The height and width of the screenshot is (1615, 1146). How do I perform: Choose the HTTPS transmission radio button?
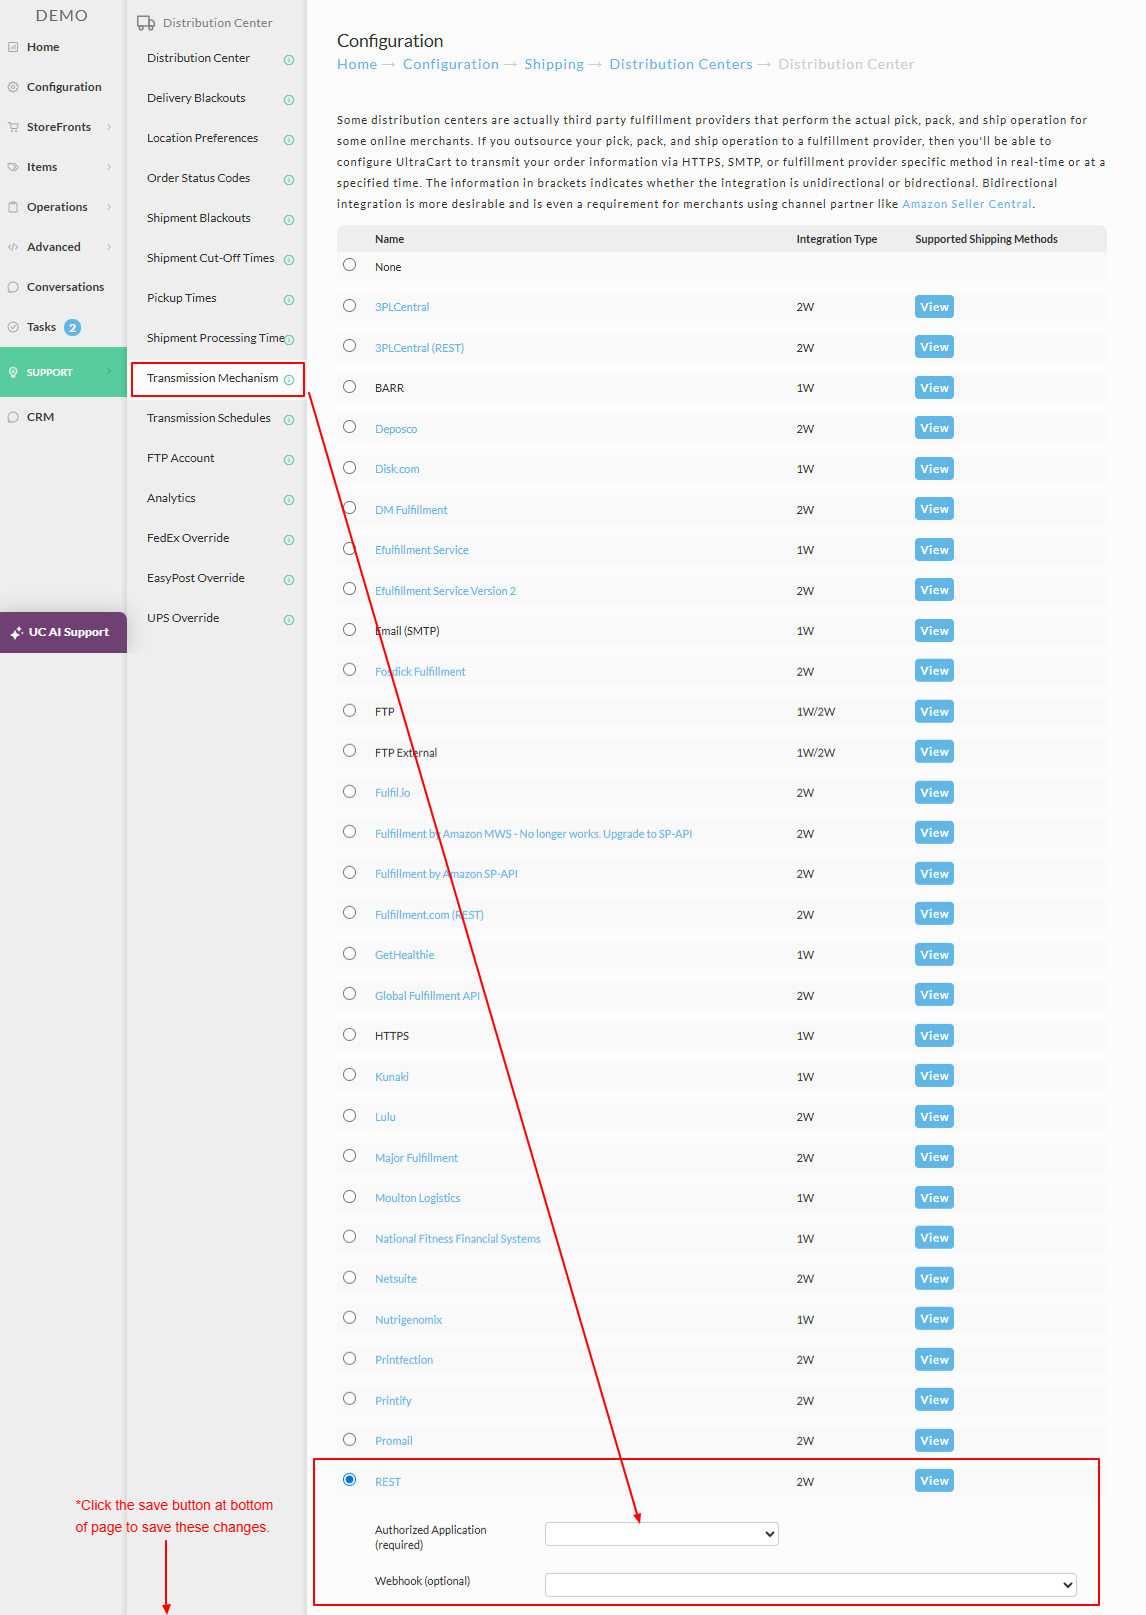(349, 1034)
